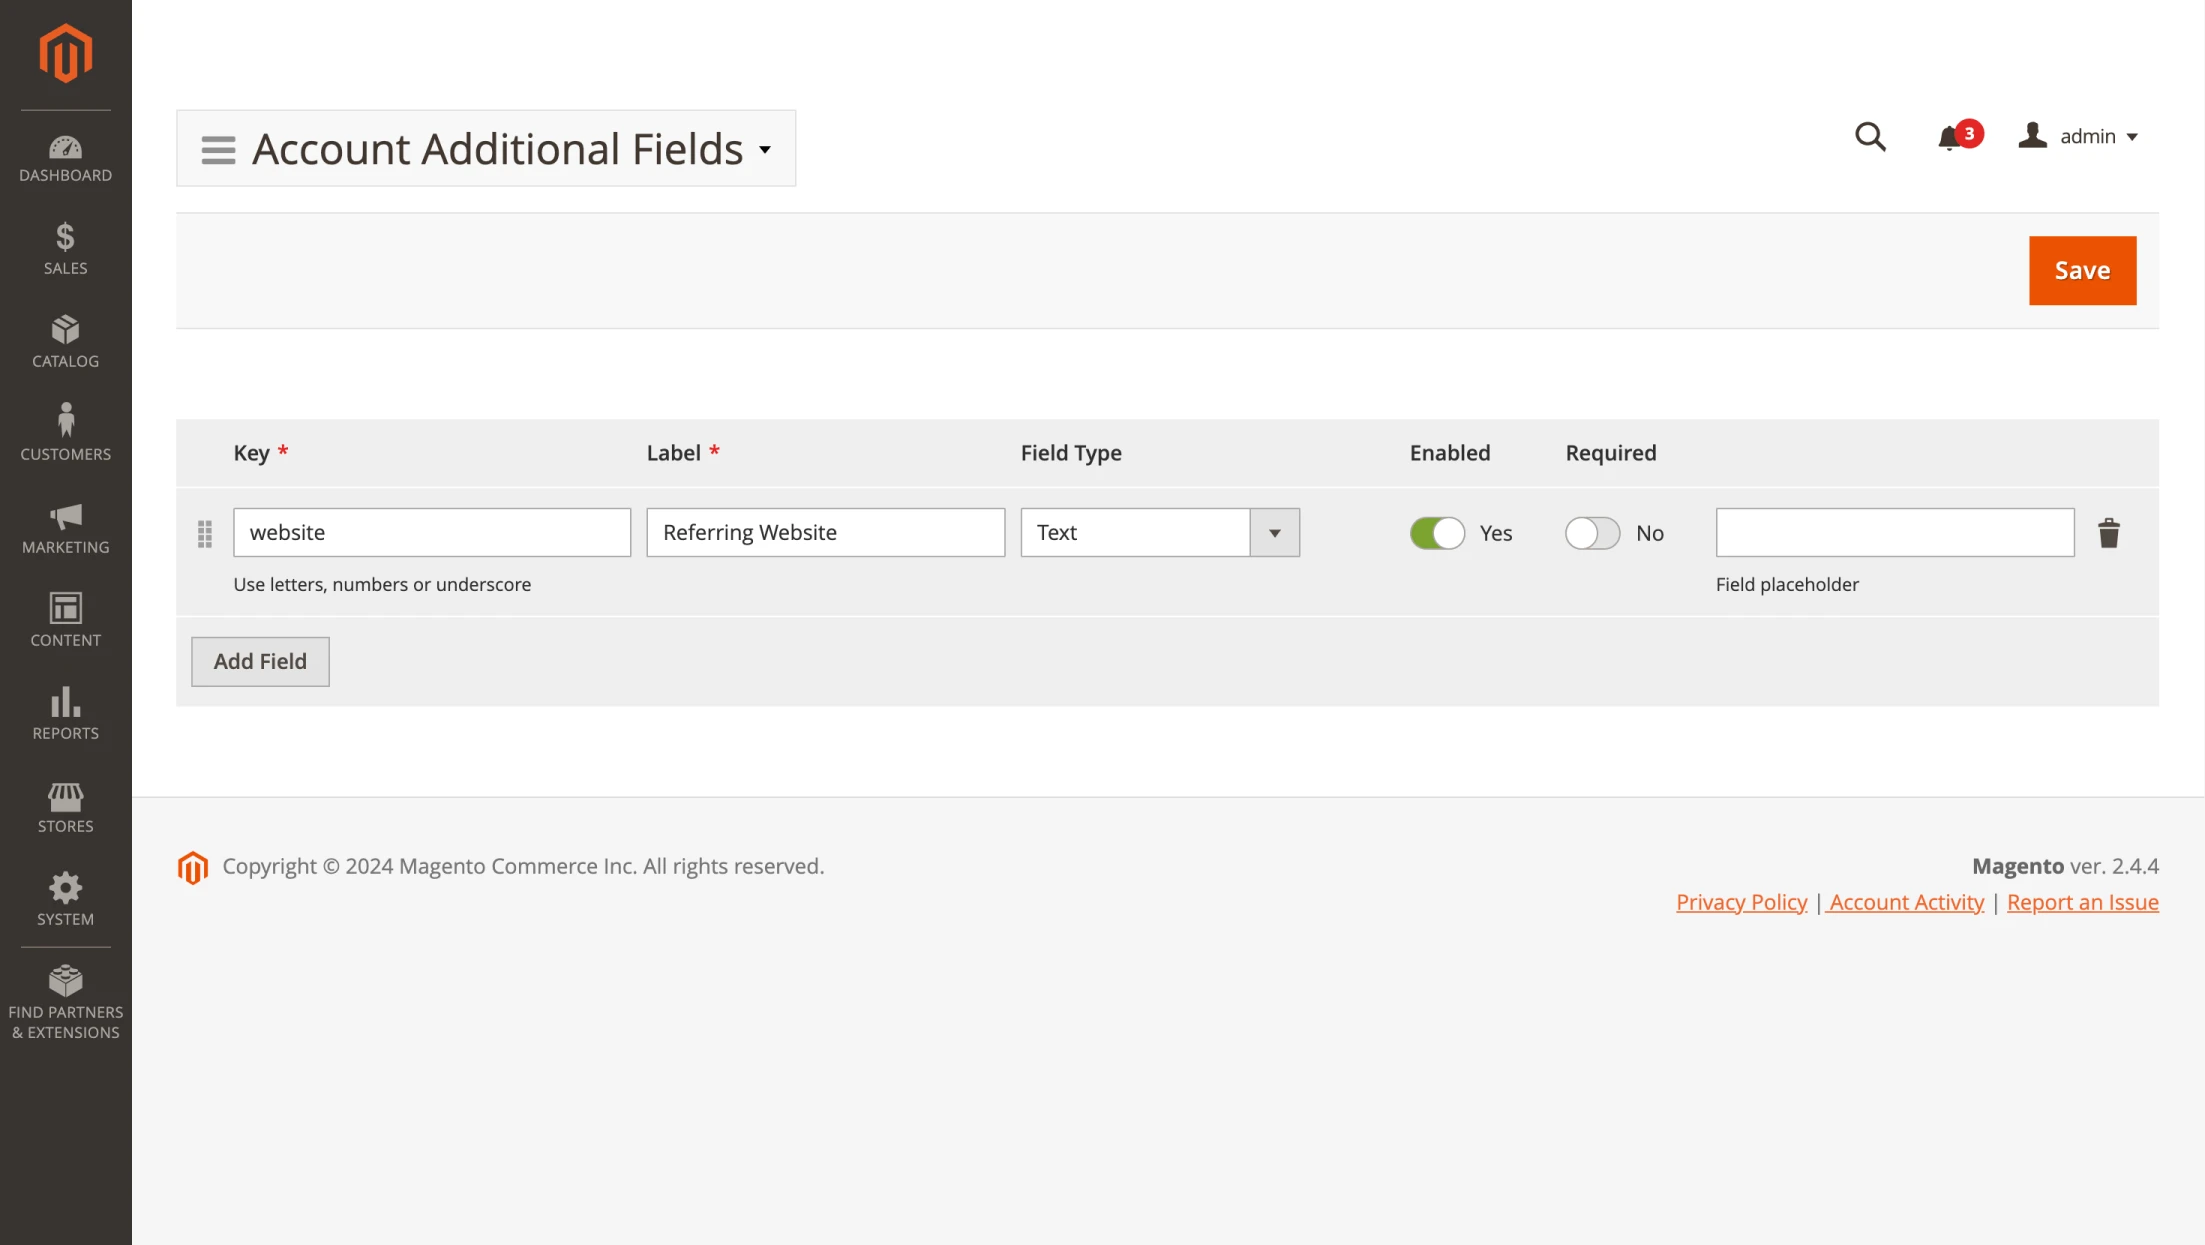Click the drag handle of website row
Image resolution: width=2205 pixels, height=1245 pixels.
205,534
